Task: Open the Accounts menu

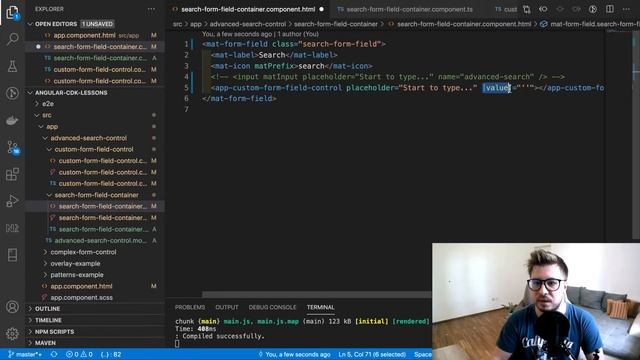Action: 13,307
